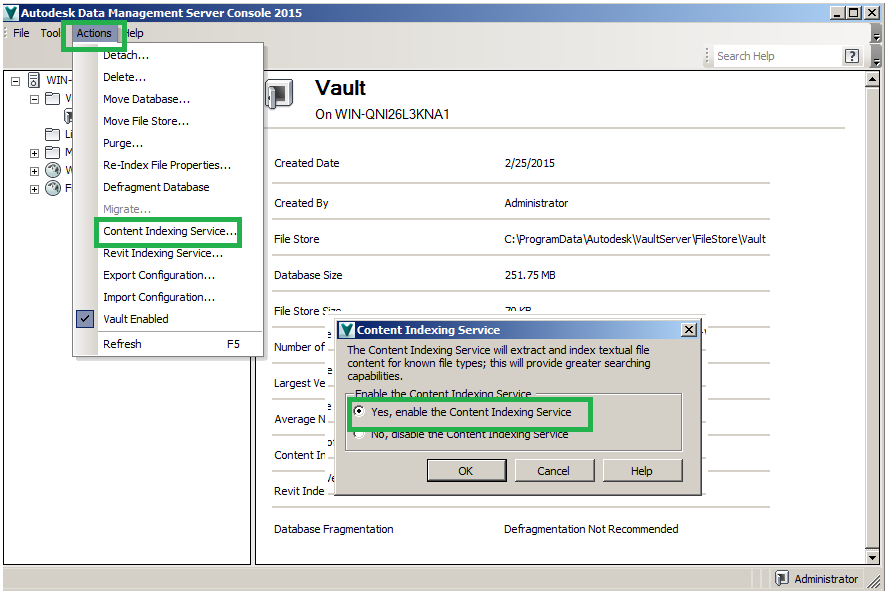Click the scroll down arrow of details pane
Image resolution: width=887 pixels, height=593 pixels.
[872, 557]
